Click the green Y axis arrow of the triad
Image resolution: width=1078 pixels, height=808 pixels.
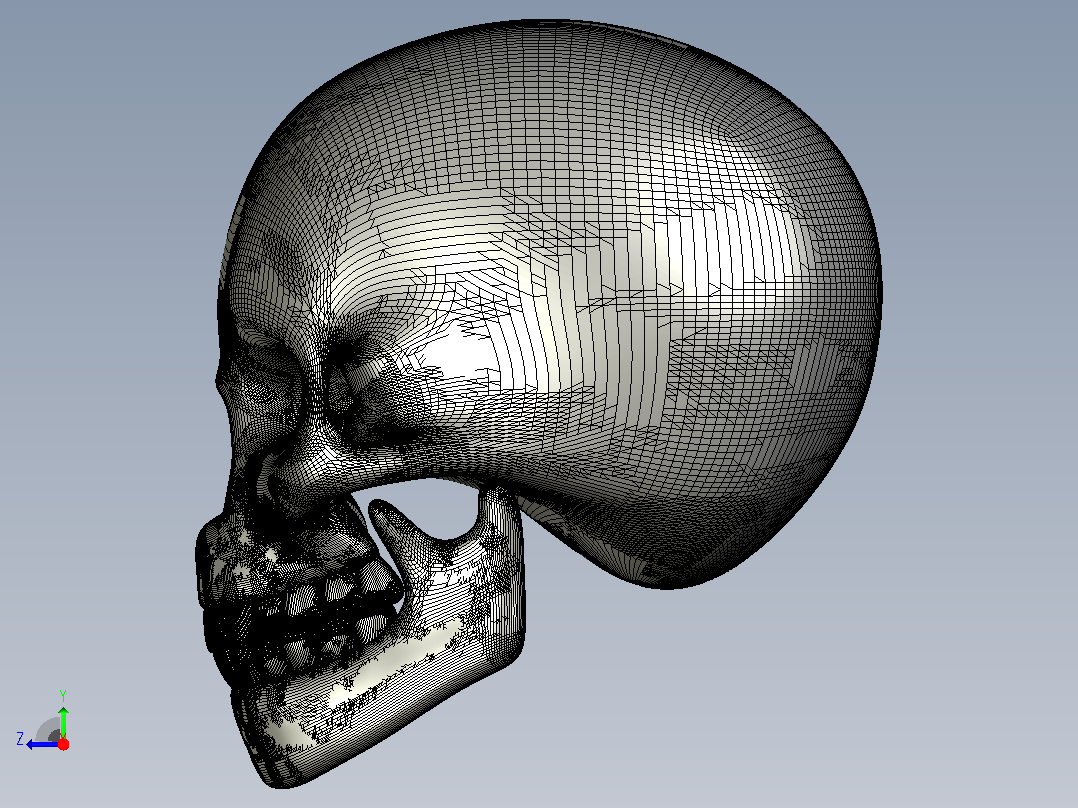tap(63, 721)
